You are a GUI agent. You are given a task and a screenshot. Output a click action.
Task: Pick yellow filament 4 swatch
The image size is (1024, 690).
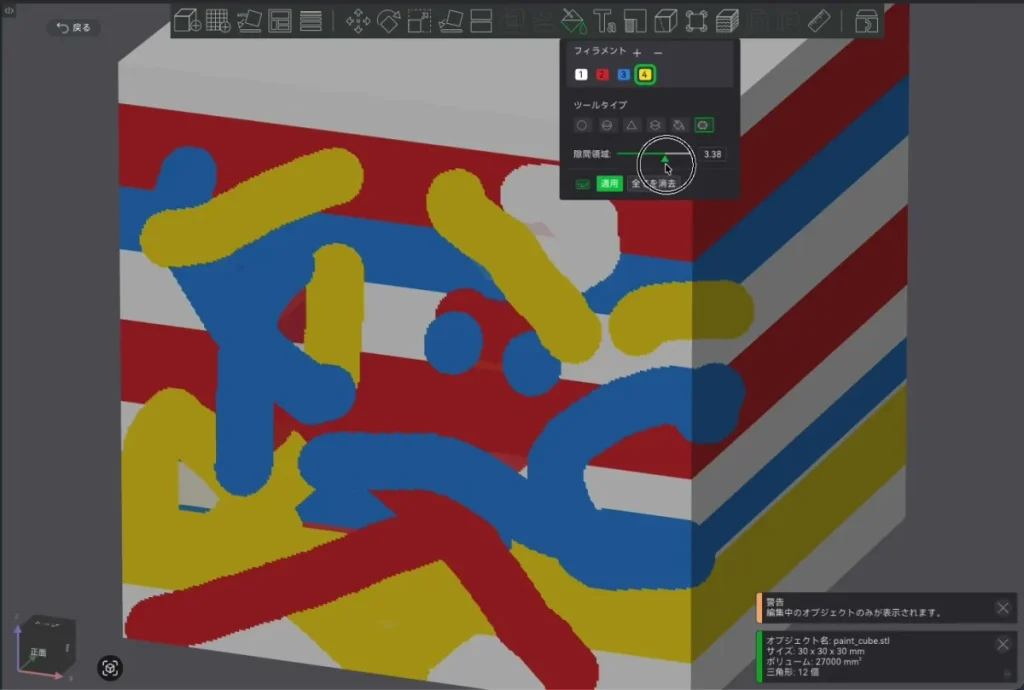click(645, 74)
